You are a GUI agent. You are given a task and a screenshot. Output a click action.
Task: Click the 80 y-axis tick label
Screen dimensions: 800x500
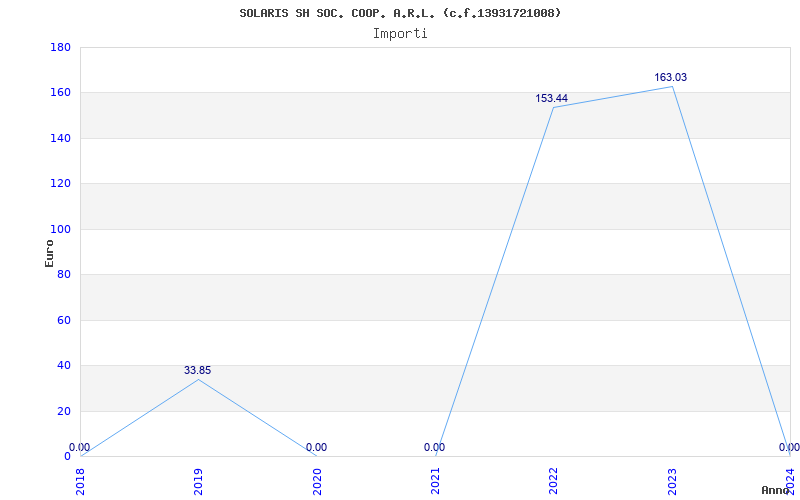point(64,274)
